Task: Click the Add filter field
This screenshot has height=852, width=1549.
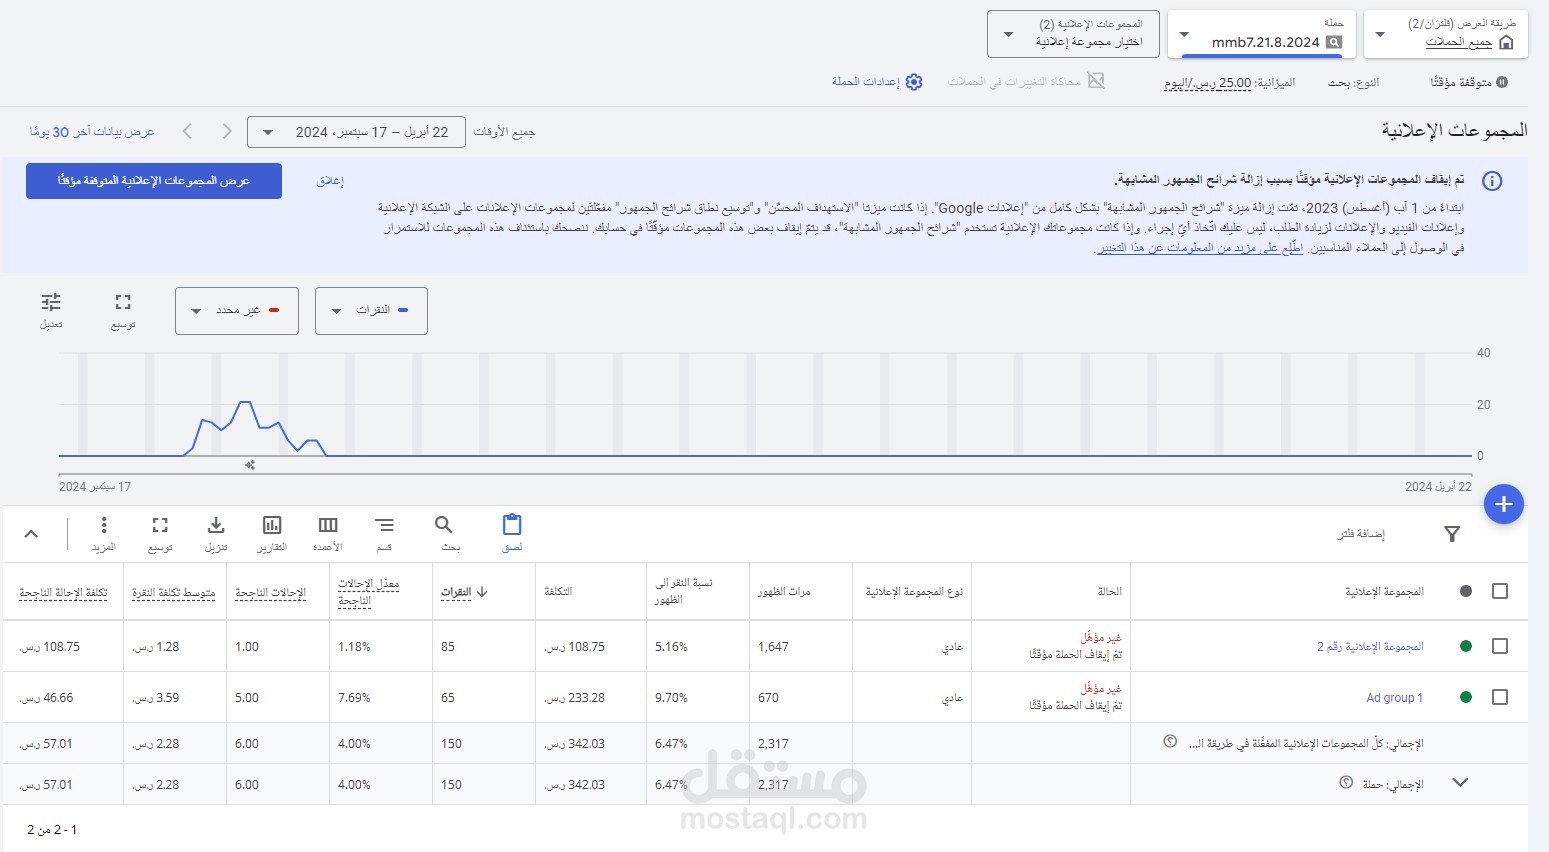Action: coord(1361,534)
